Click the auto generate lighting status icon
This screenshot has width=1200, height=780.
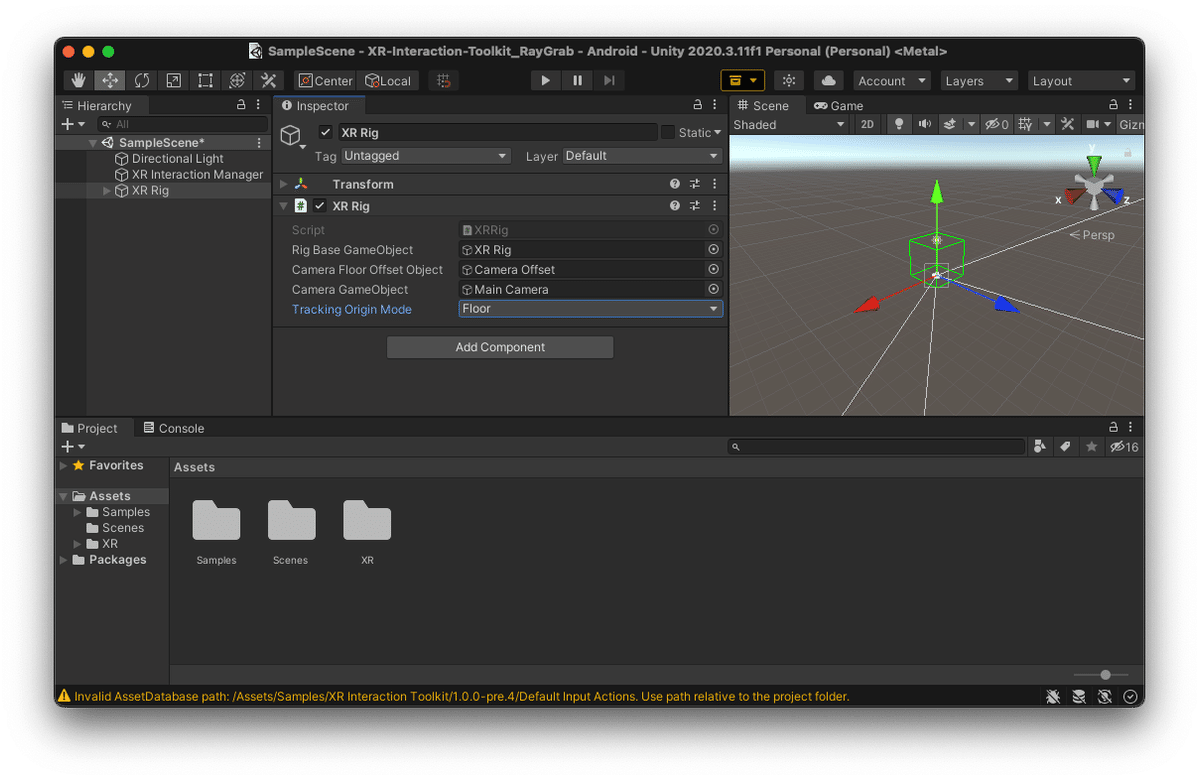pos(1105,696)
